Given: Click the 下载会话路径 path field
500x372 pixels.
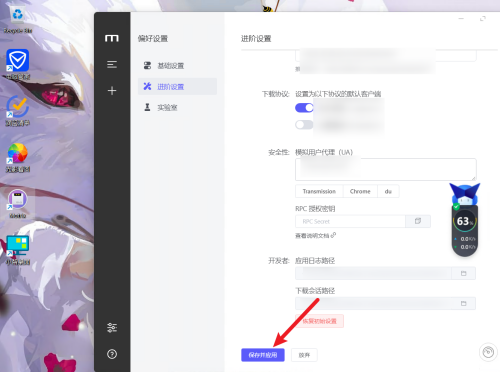Looking at the screenshot, I should tap(373, 303).
